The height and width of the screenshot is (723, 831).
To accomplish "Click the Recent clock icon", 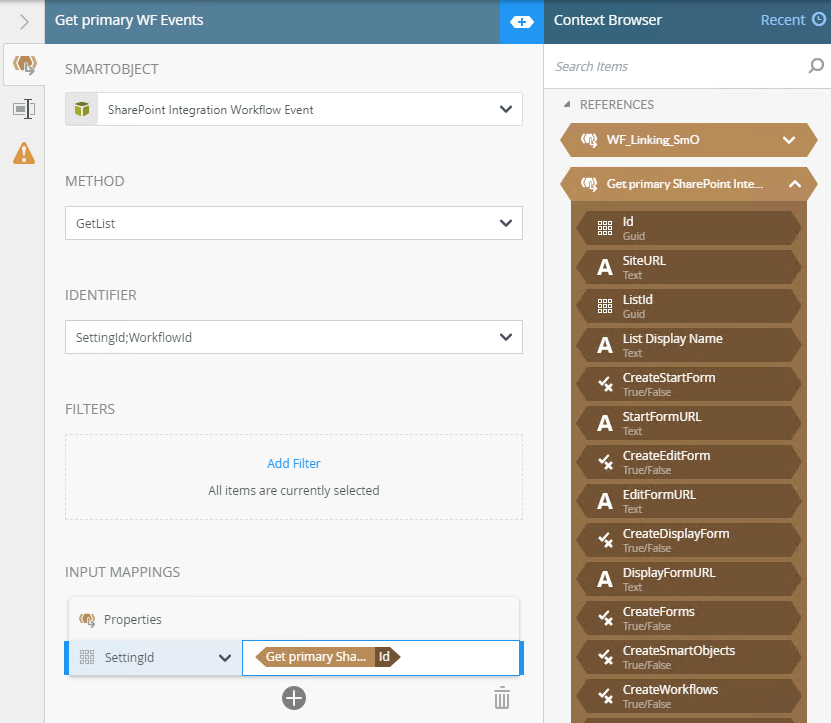I will click(x=818, y=20).
